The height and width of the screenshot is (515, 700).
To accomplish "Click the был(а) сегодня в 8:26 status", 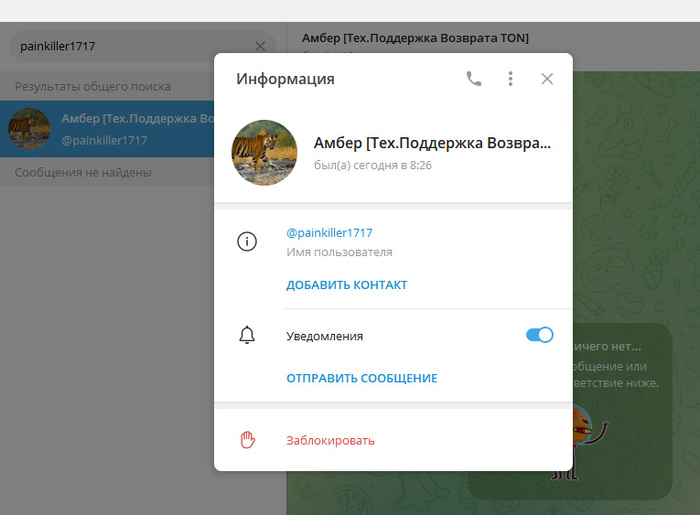I will point(373,165).
